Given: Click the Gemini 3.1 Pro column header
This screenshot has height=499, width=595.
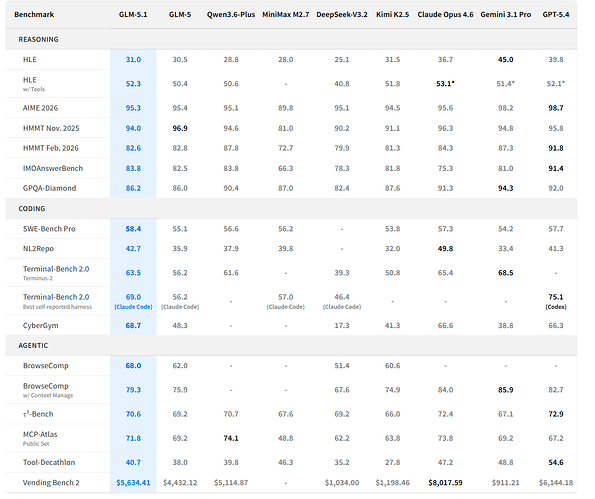Looking at the screenshot, I should click(x=505, y=14).
